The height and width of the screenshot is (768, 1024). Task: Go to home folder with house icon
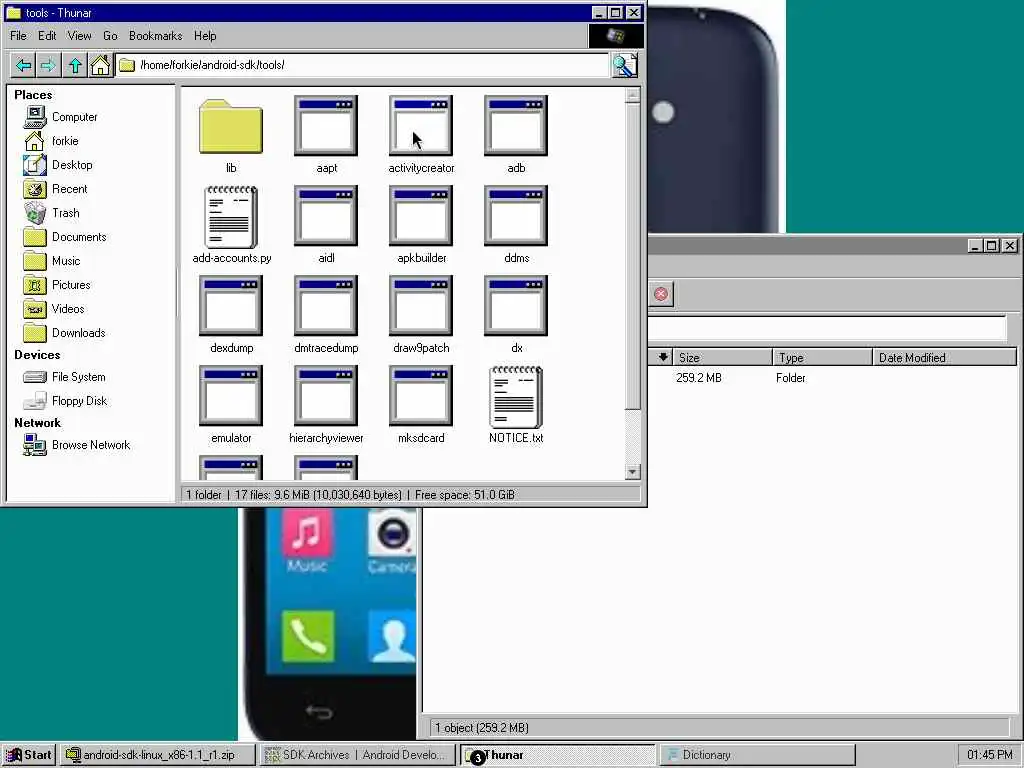click(100, 65)
